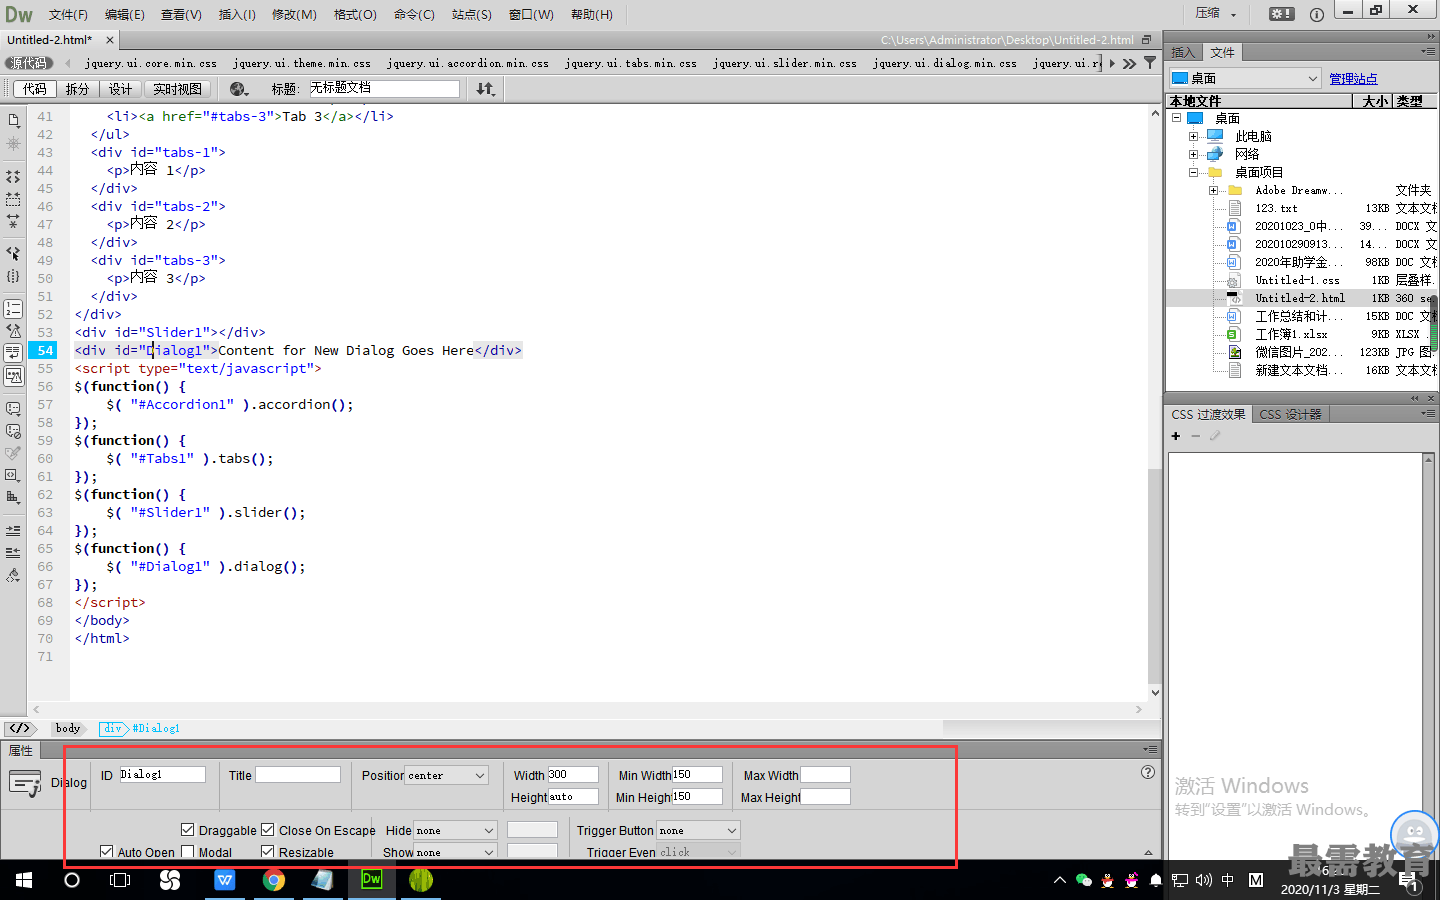Open the browser preview globe icon

(x=238, y=89)
